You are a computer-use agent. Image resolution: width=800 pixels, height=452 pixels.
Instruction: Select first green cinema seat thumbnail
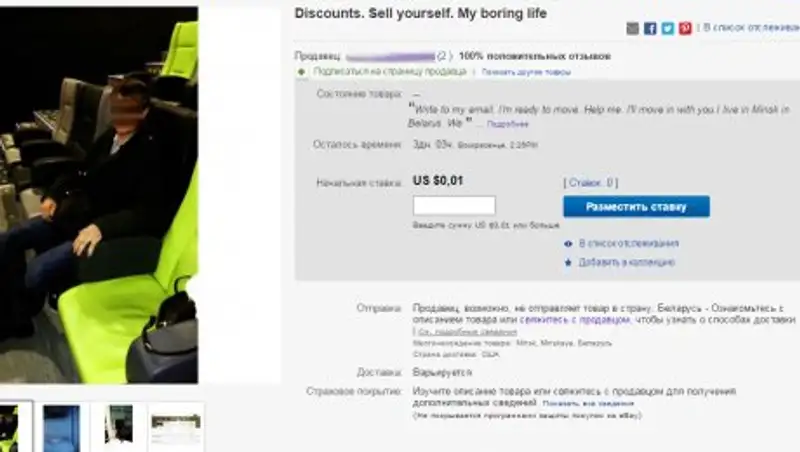15,428
